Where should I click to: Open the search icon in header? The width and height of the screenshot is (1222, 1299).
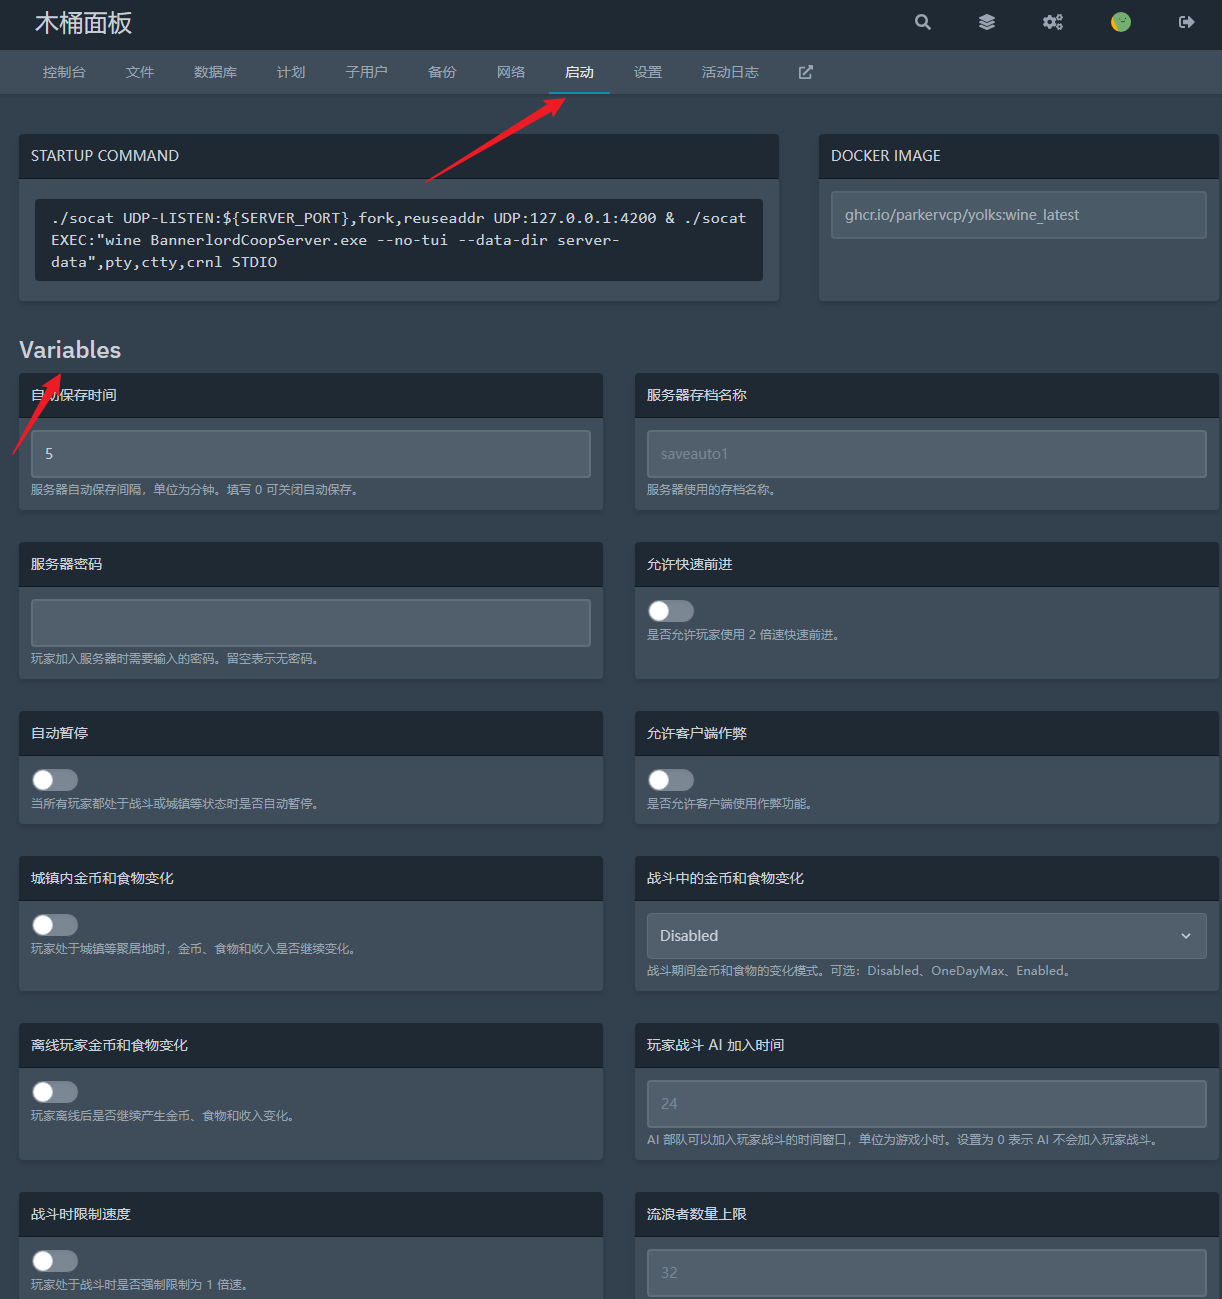pyautogui.click(x=922, y=22)
